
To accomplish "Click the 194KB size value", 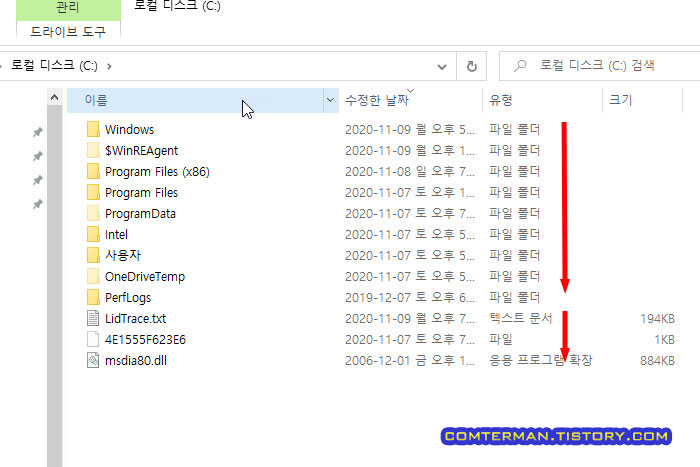I will click(x=657, y=318).
